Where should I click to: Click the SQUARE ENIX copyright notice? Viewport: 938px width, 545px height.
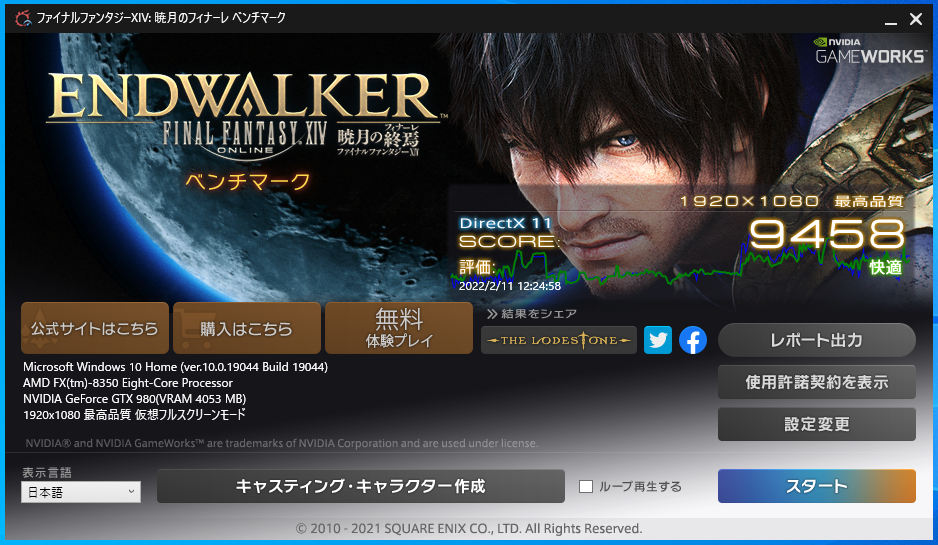click(x=469, y=529)
